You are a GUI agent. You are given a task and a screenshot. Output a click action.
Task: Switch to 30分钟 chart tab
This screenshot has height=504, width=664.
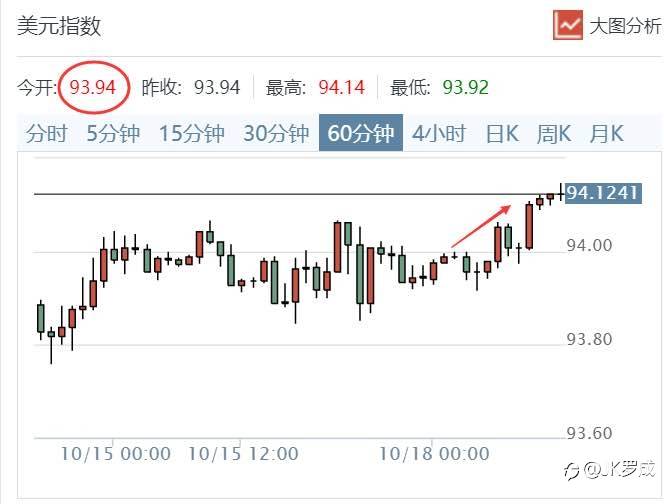point(277,134)
